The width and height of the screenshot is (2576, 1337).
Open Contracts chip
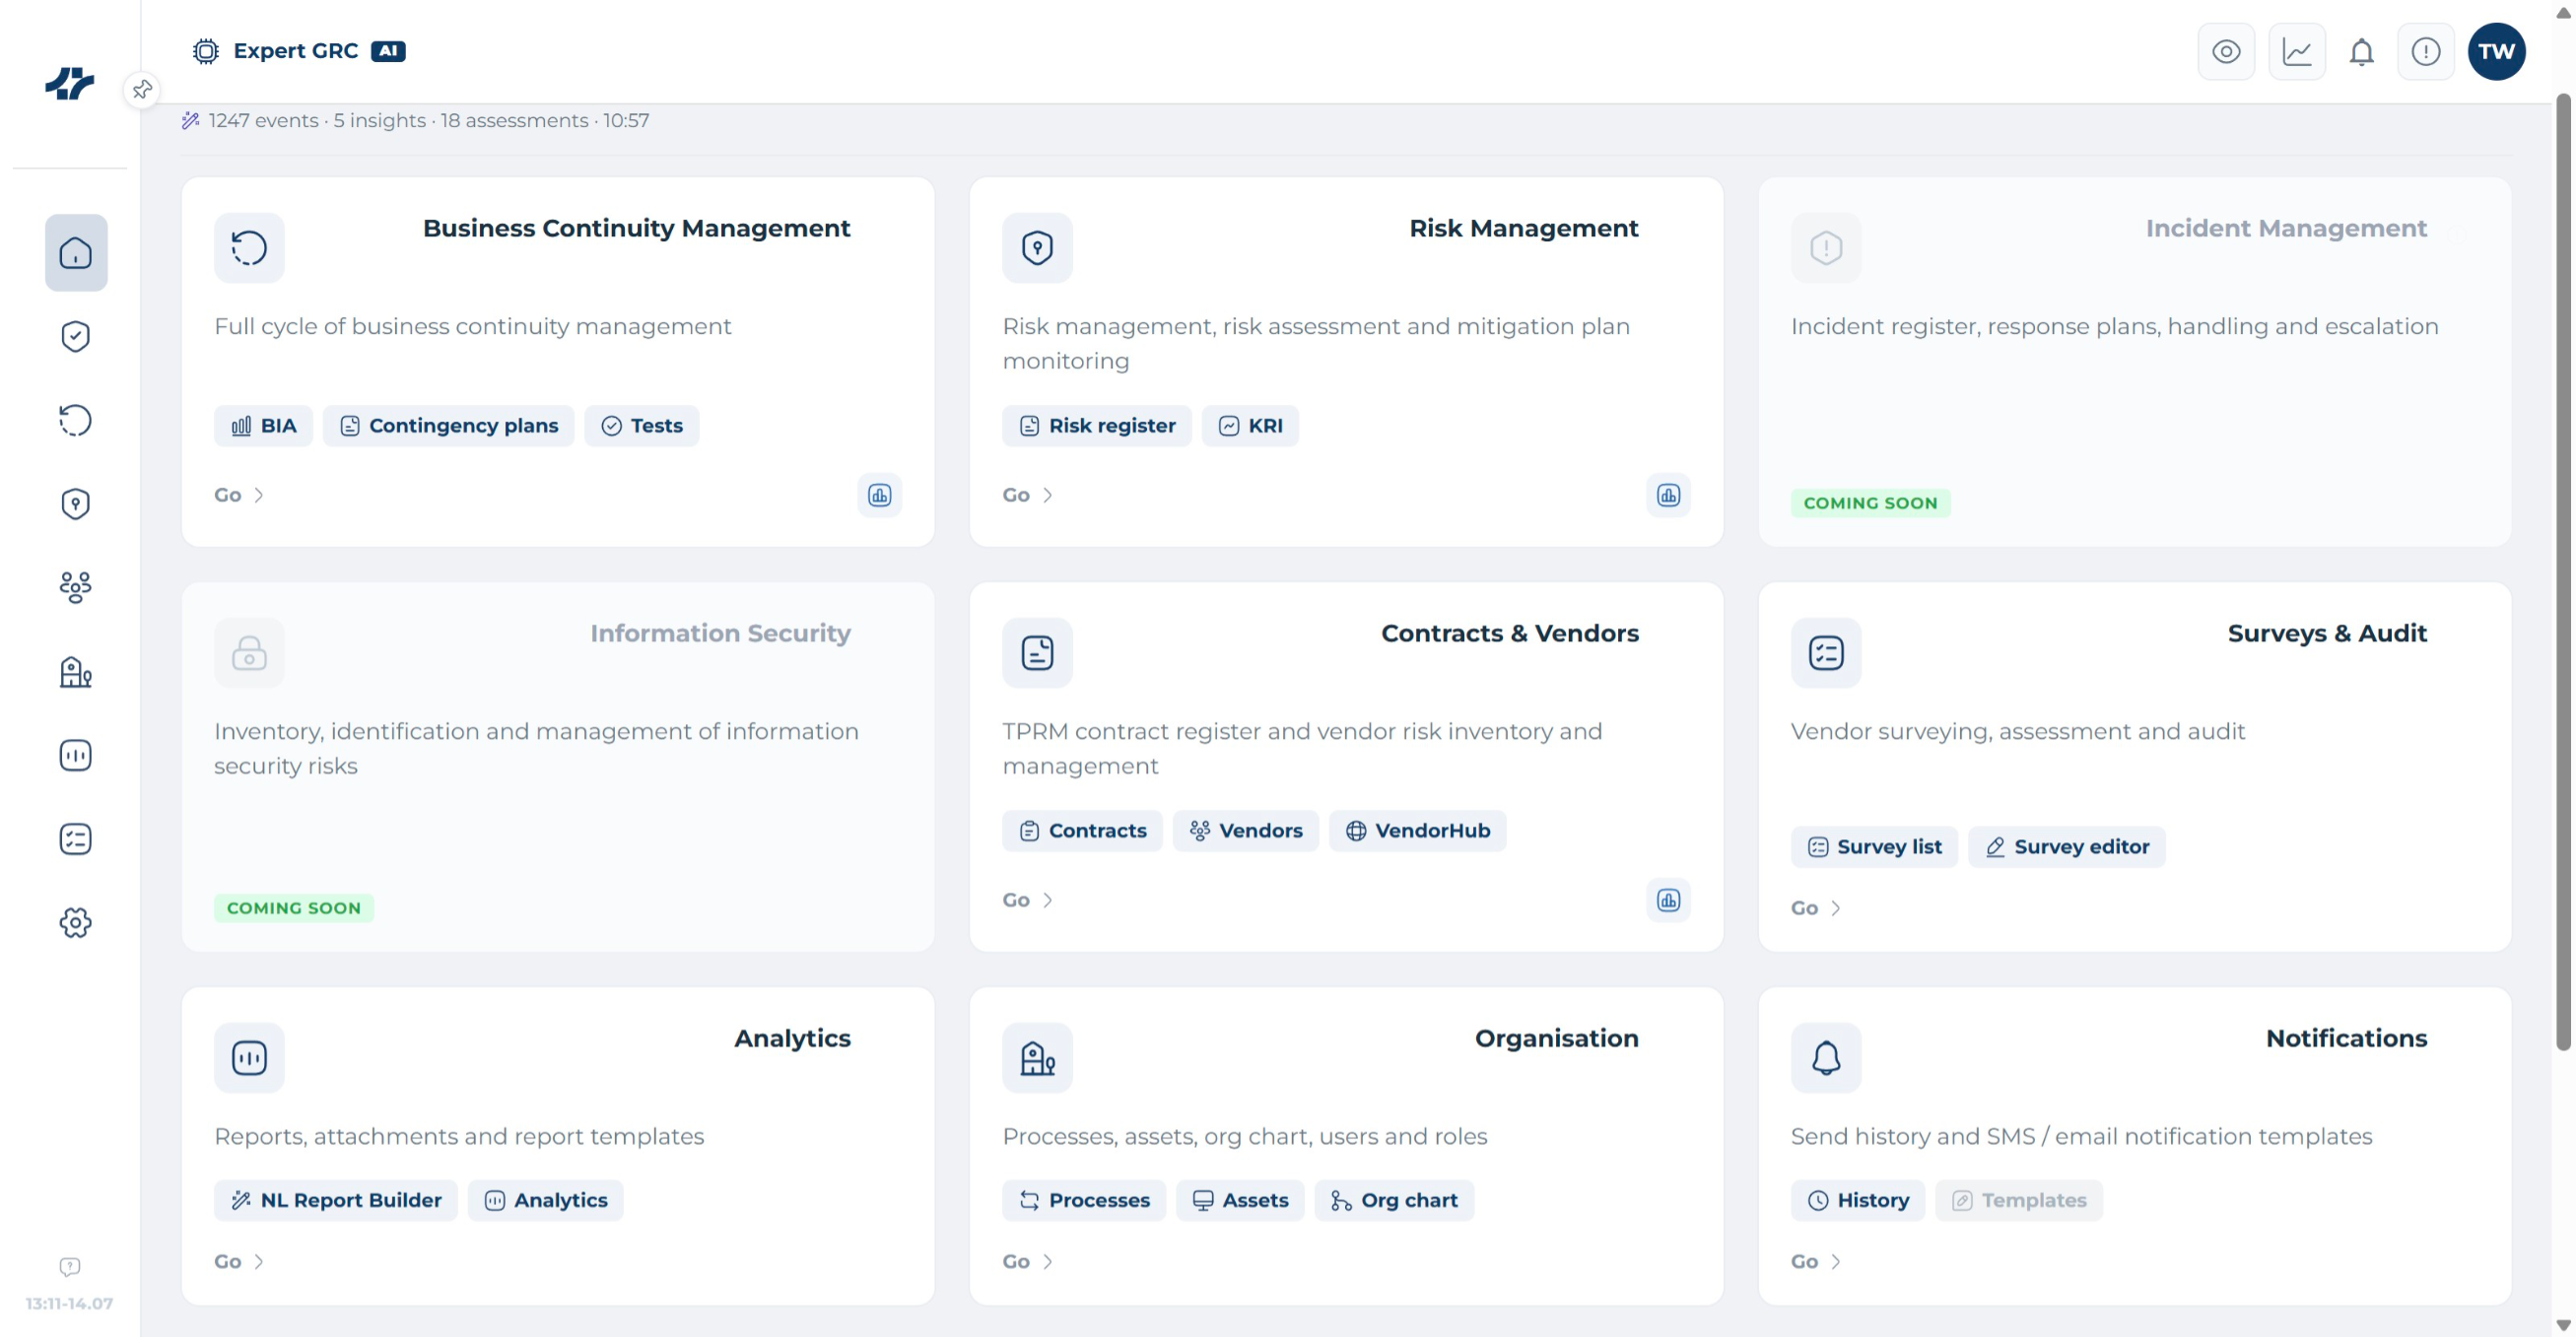click(x=1082, y=831)
